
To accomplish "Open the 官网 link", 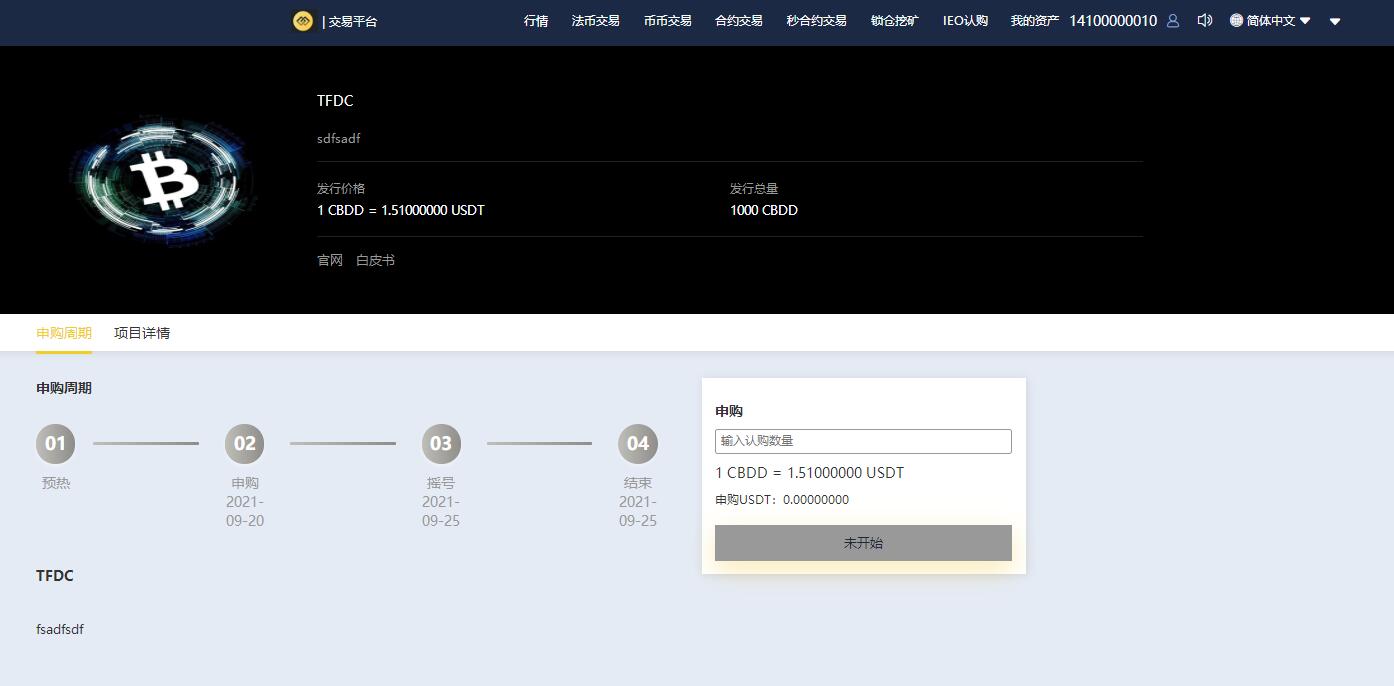I will 330,260.
